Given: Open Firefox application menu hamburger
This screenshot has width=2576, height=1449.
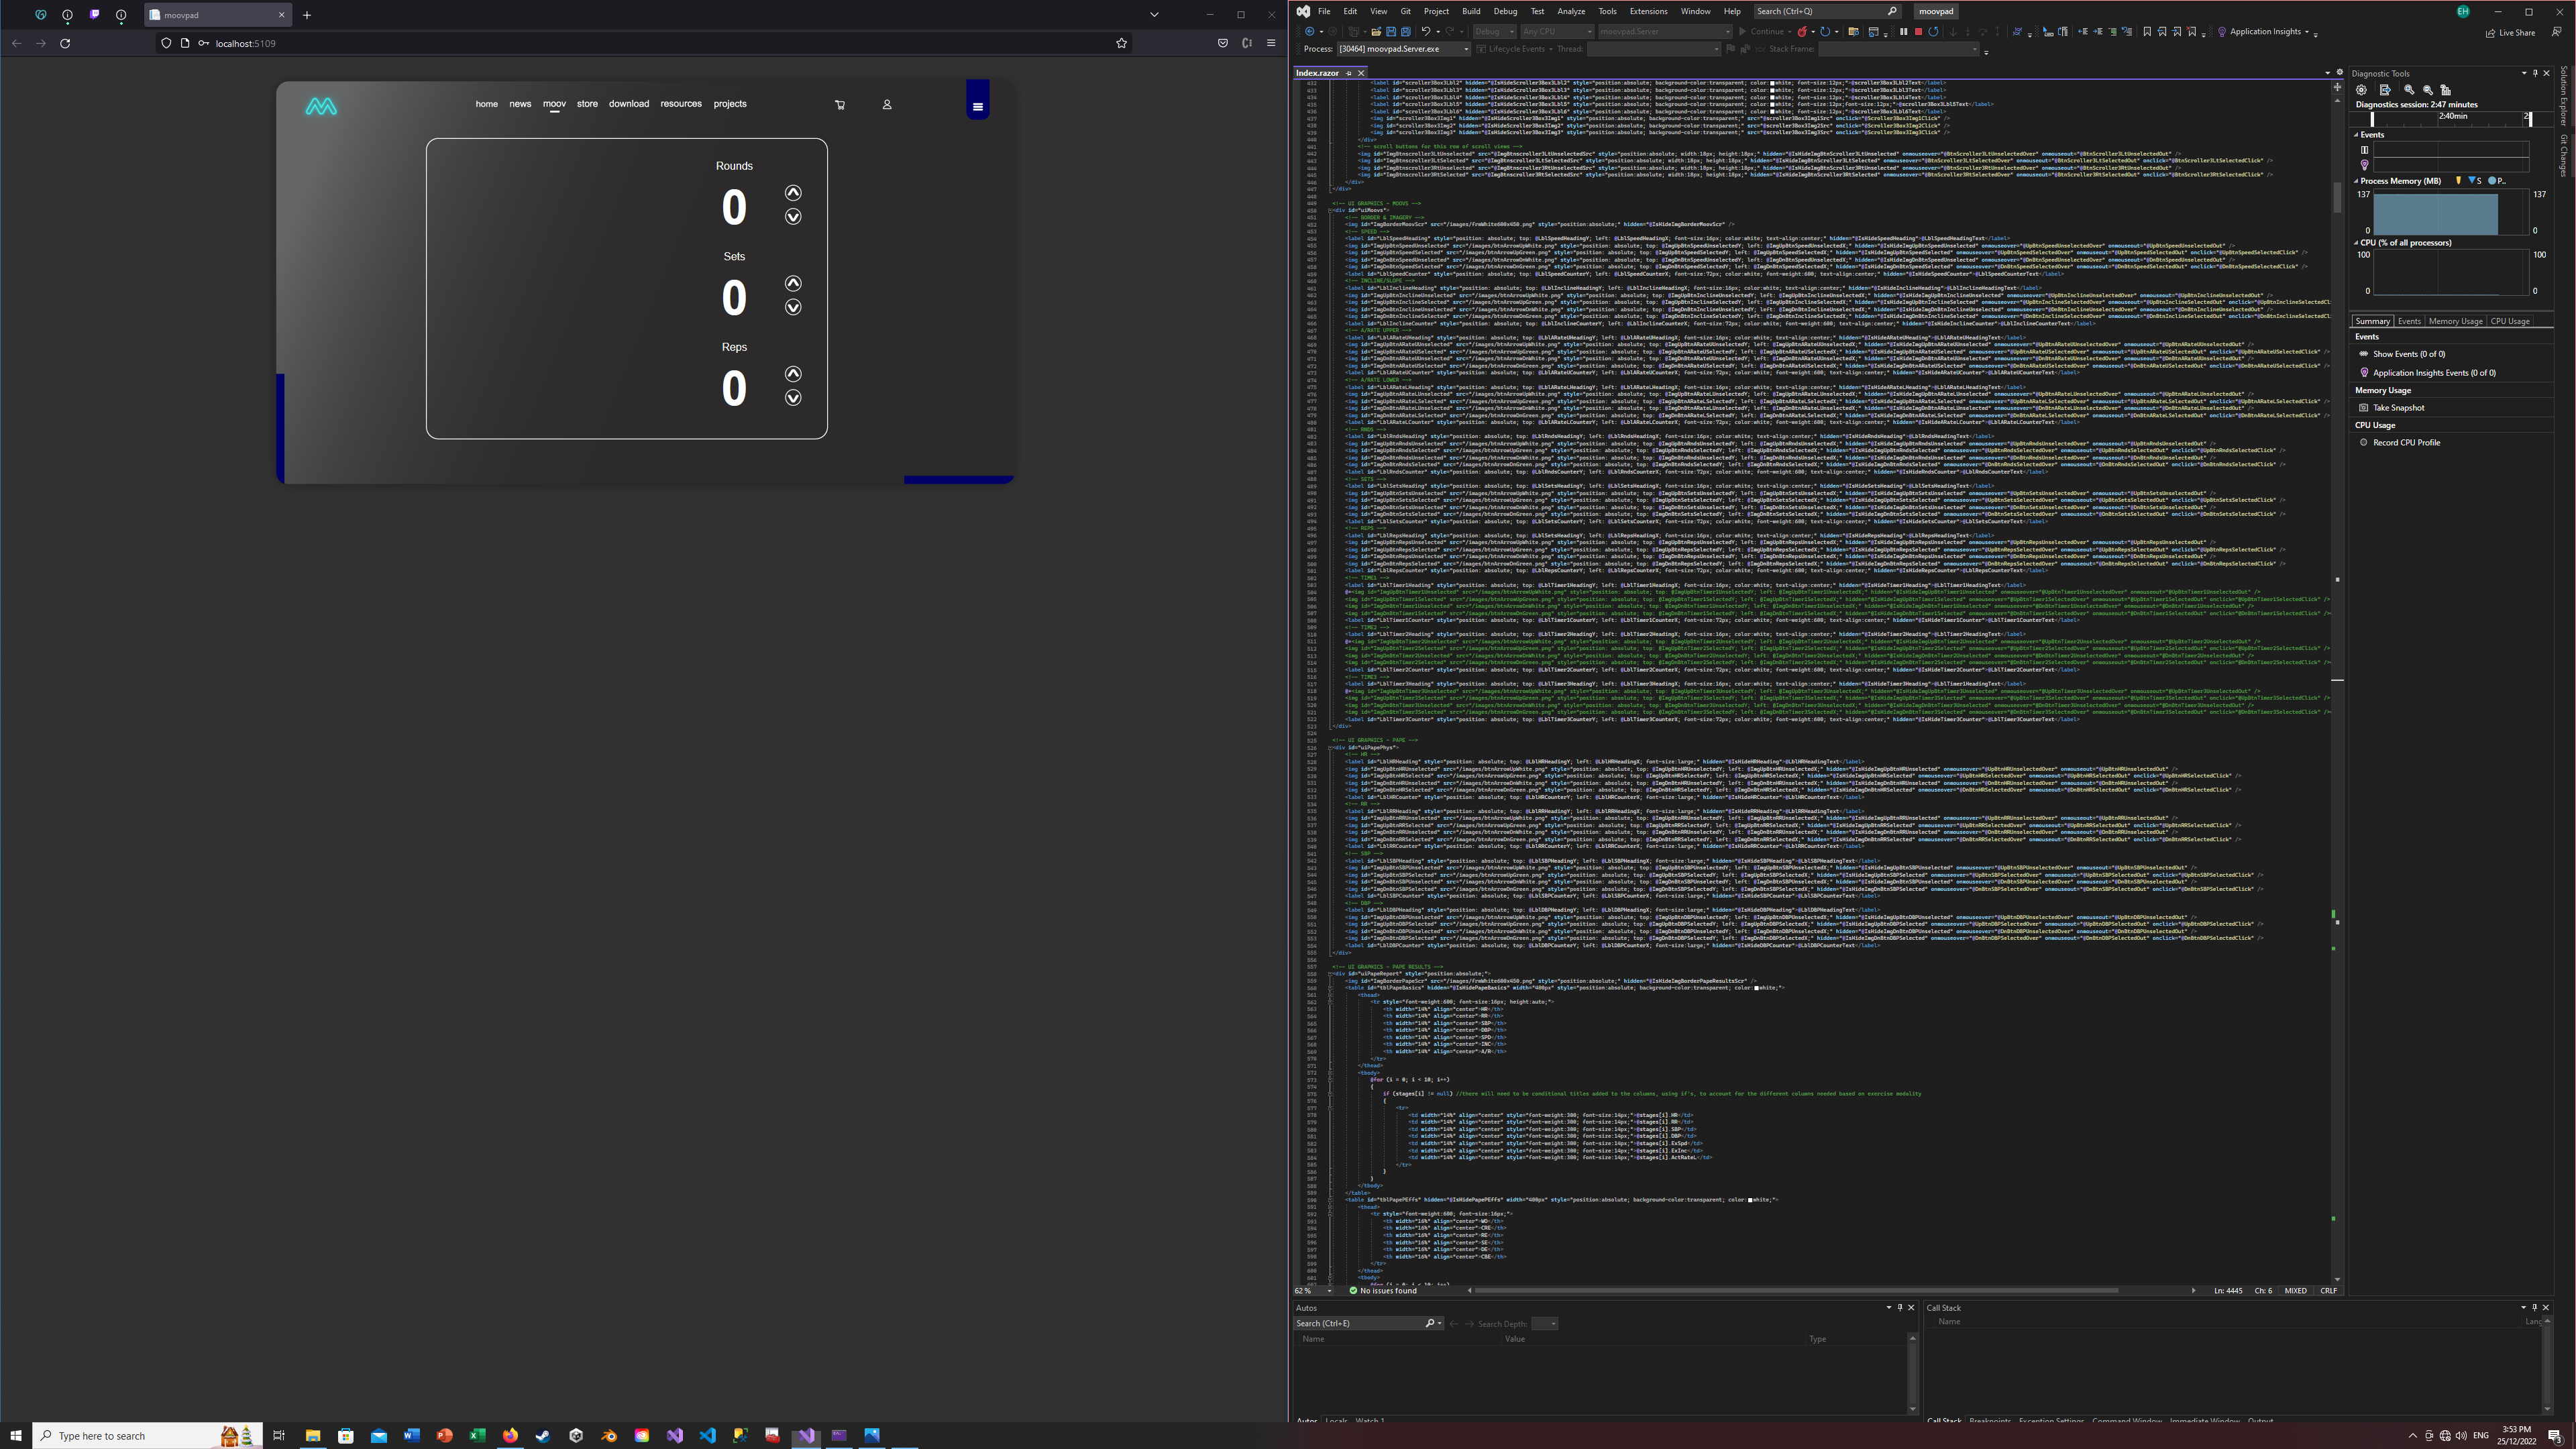Looking at the screenshot, I should pos(1271,43).
